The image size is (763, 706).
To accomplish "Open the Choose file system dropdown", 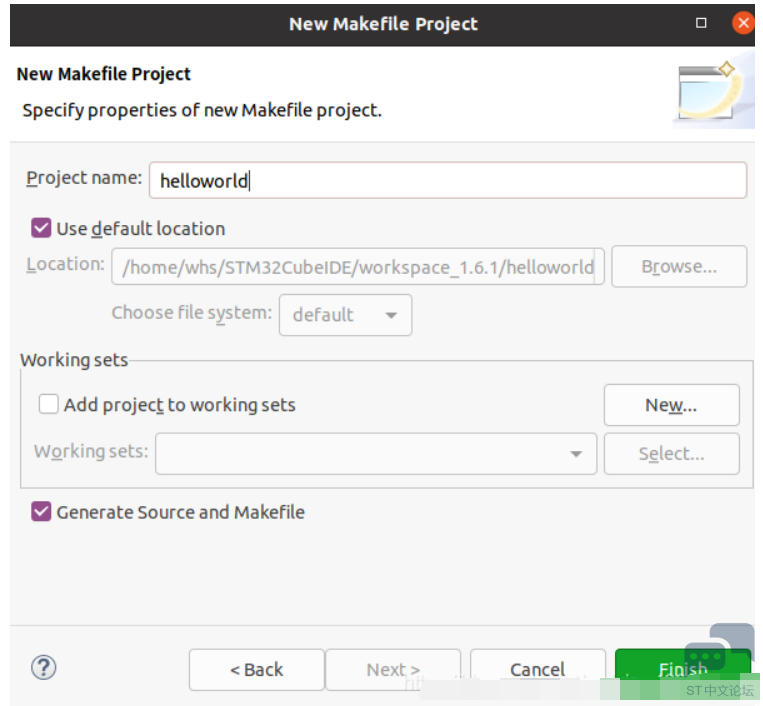I will point(345,315).
